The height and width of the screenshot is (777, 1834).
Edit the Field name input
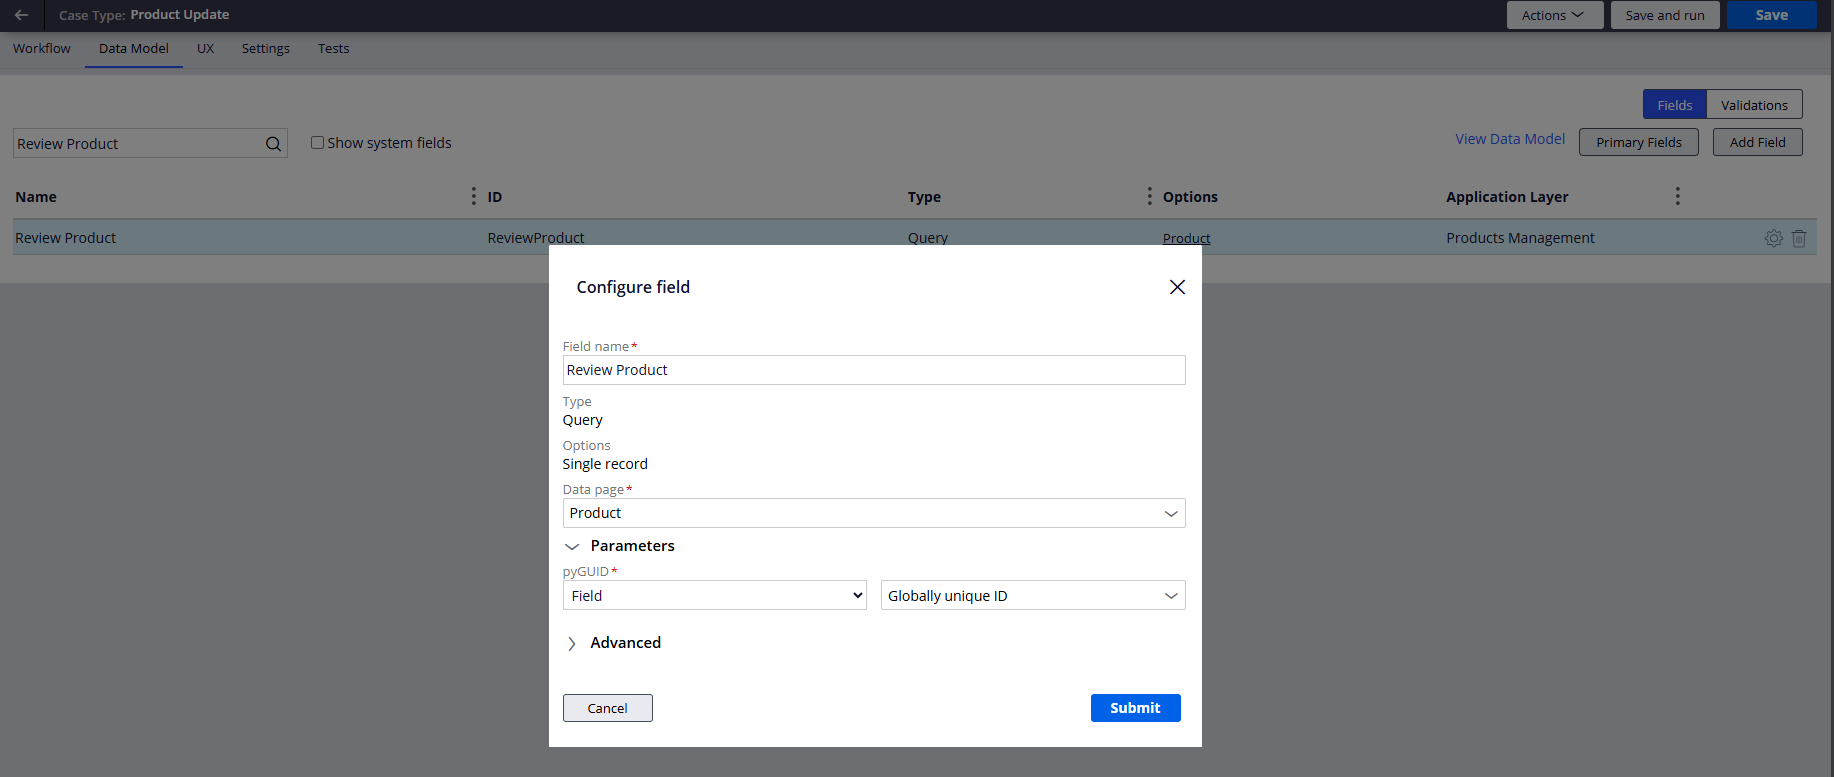[874, 370]
